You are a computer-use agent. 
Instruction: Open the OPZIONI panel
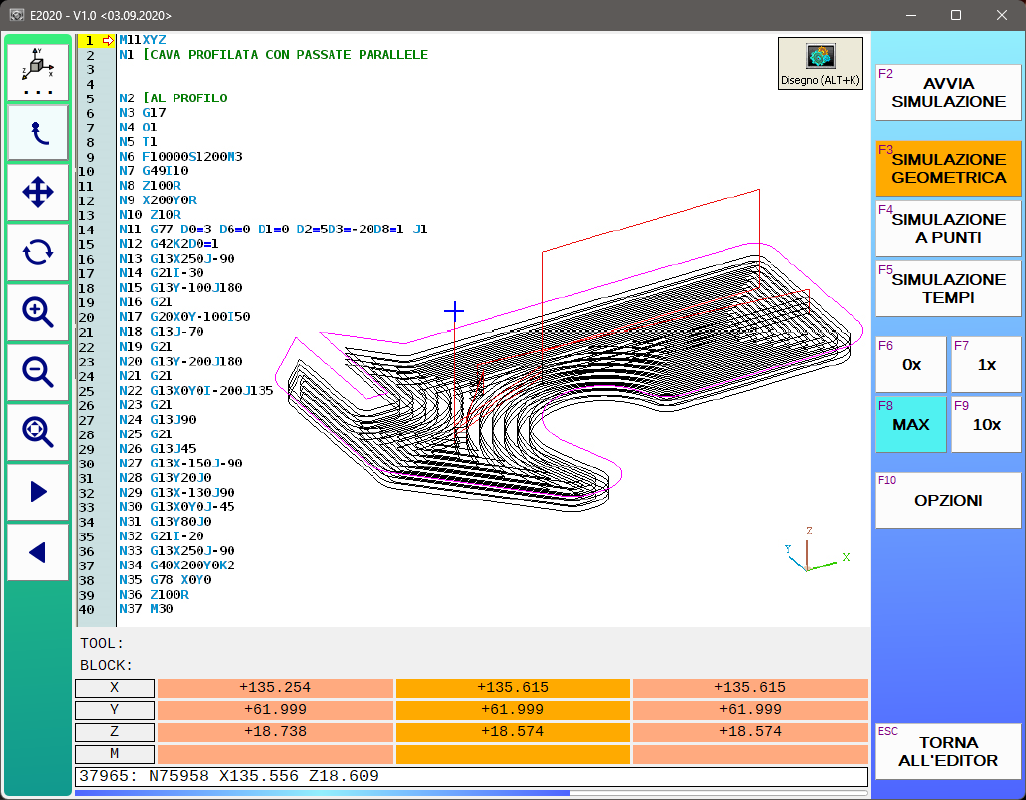(x=947, y=500)
